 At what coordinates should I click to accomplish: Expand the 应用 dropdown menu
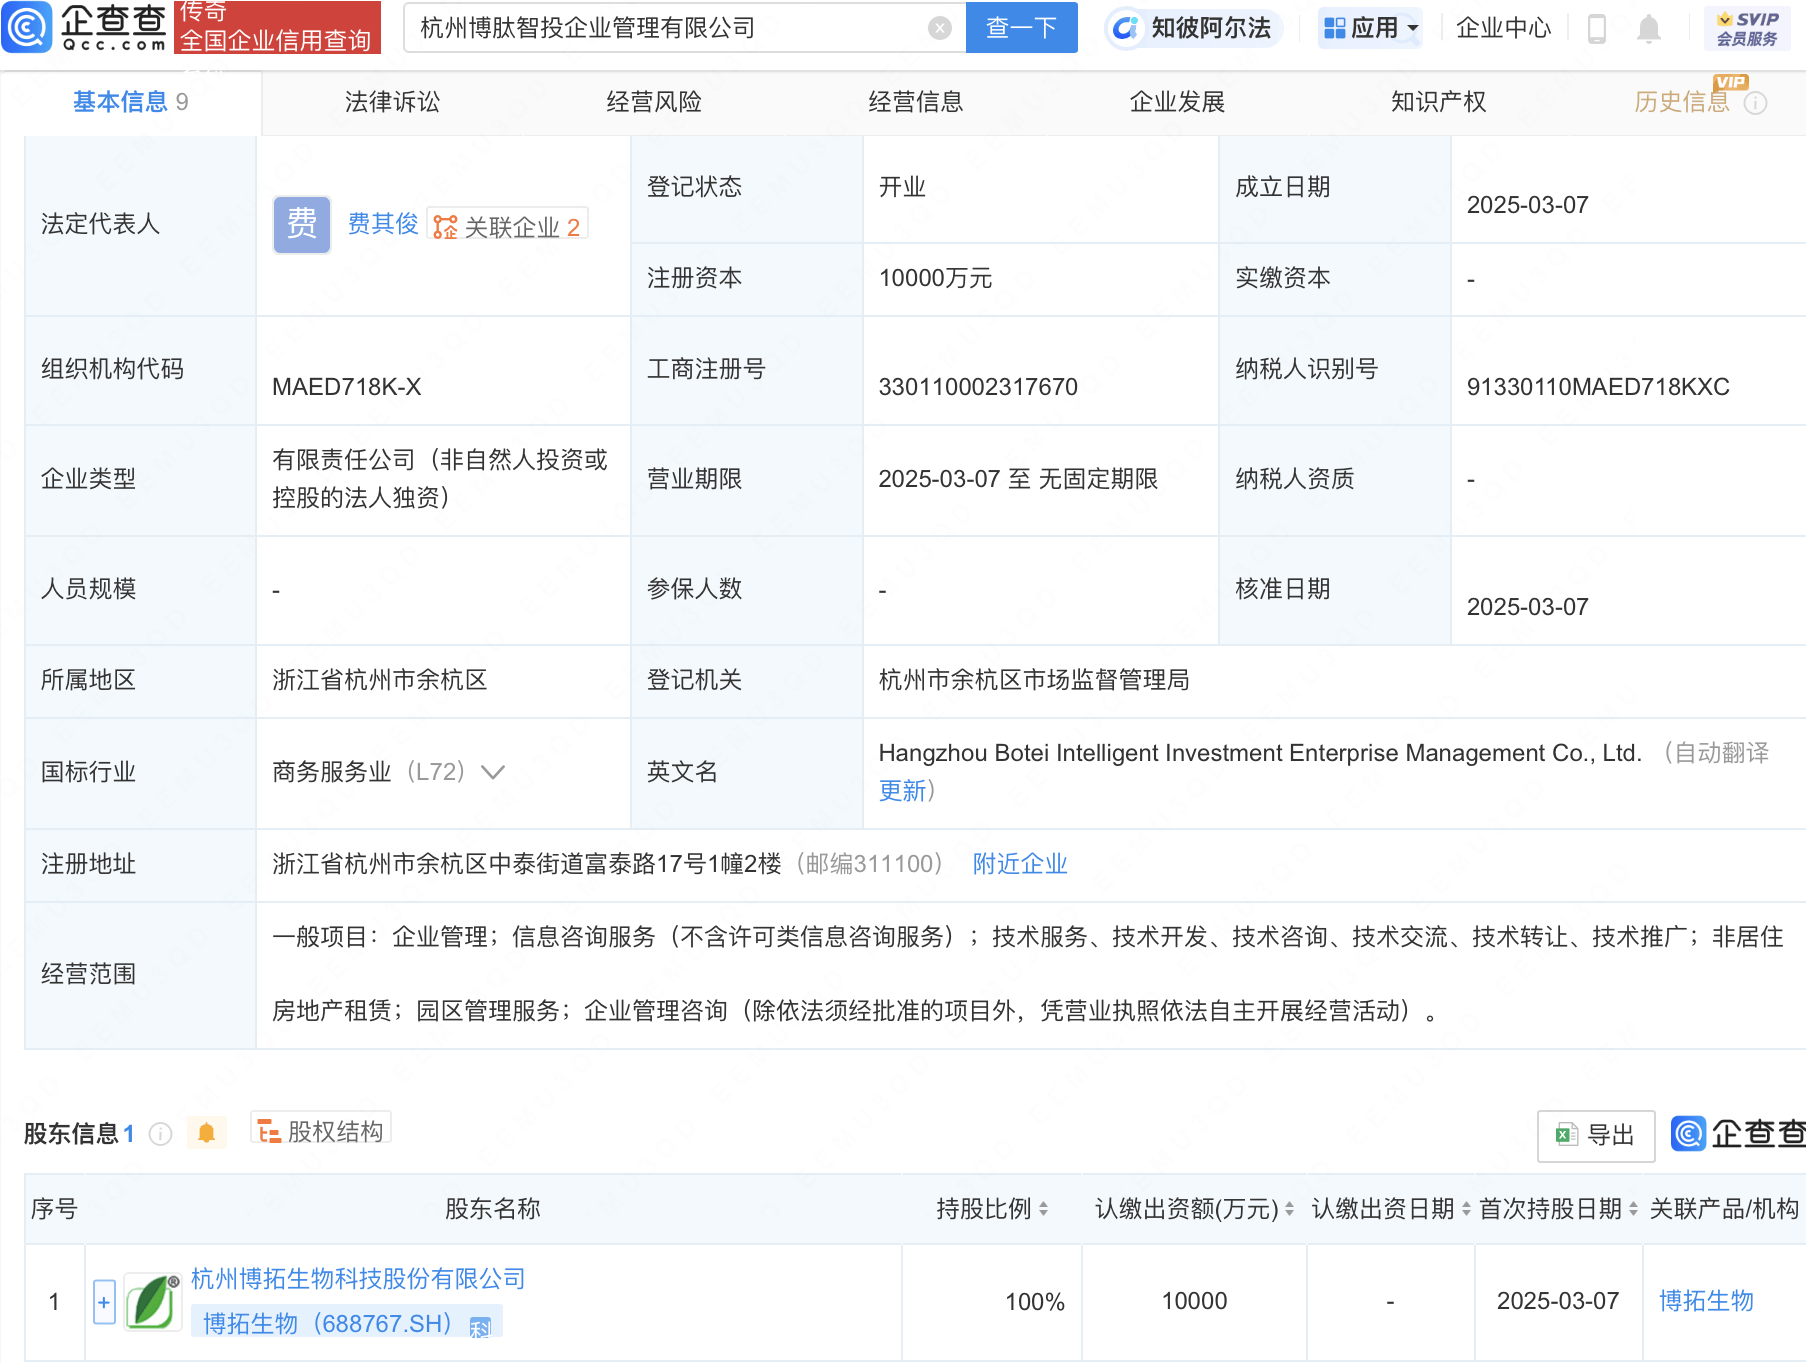coord(1413,28)
